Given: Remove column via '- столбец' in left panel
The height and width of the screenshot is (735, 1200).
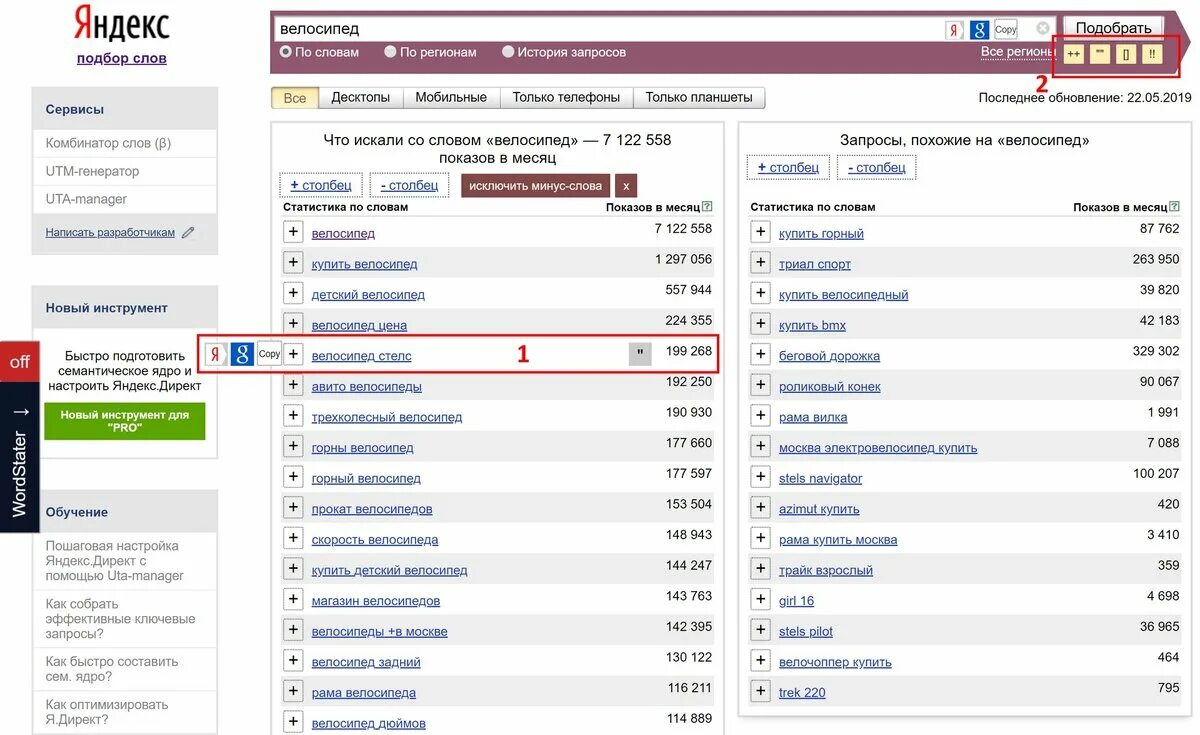Looking at the screenshot, I should pyautogui.click(x=409, y=185).
